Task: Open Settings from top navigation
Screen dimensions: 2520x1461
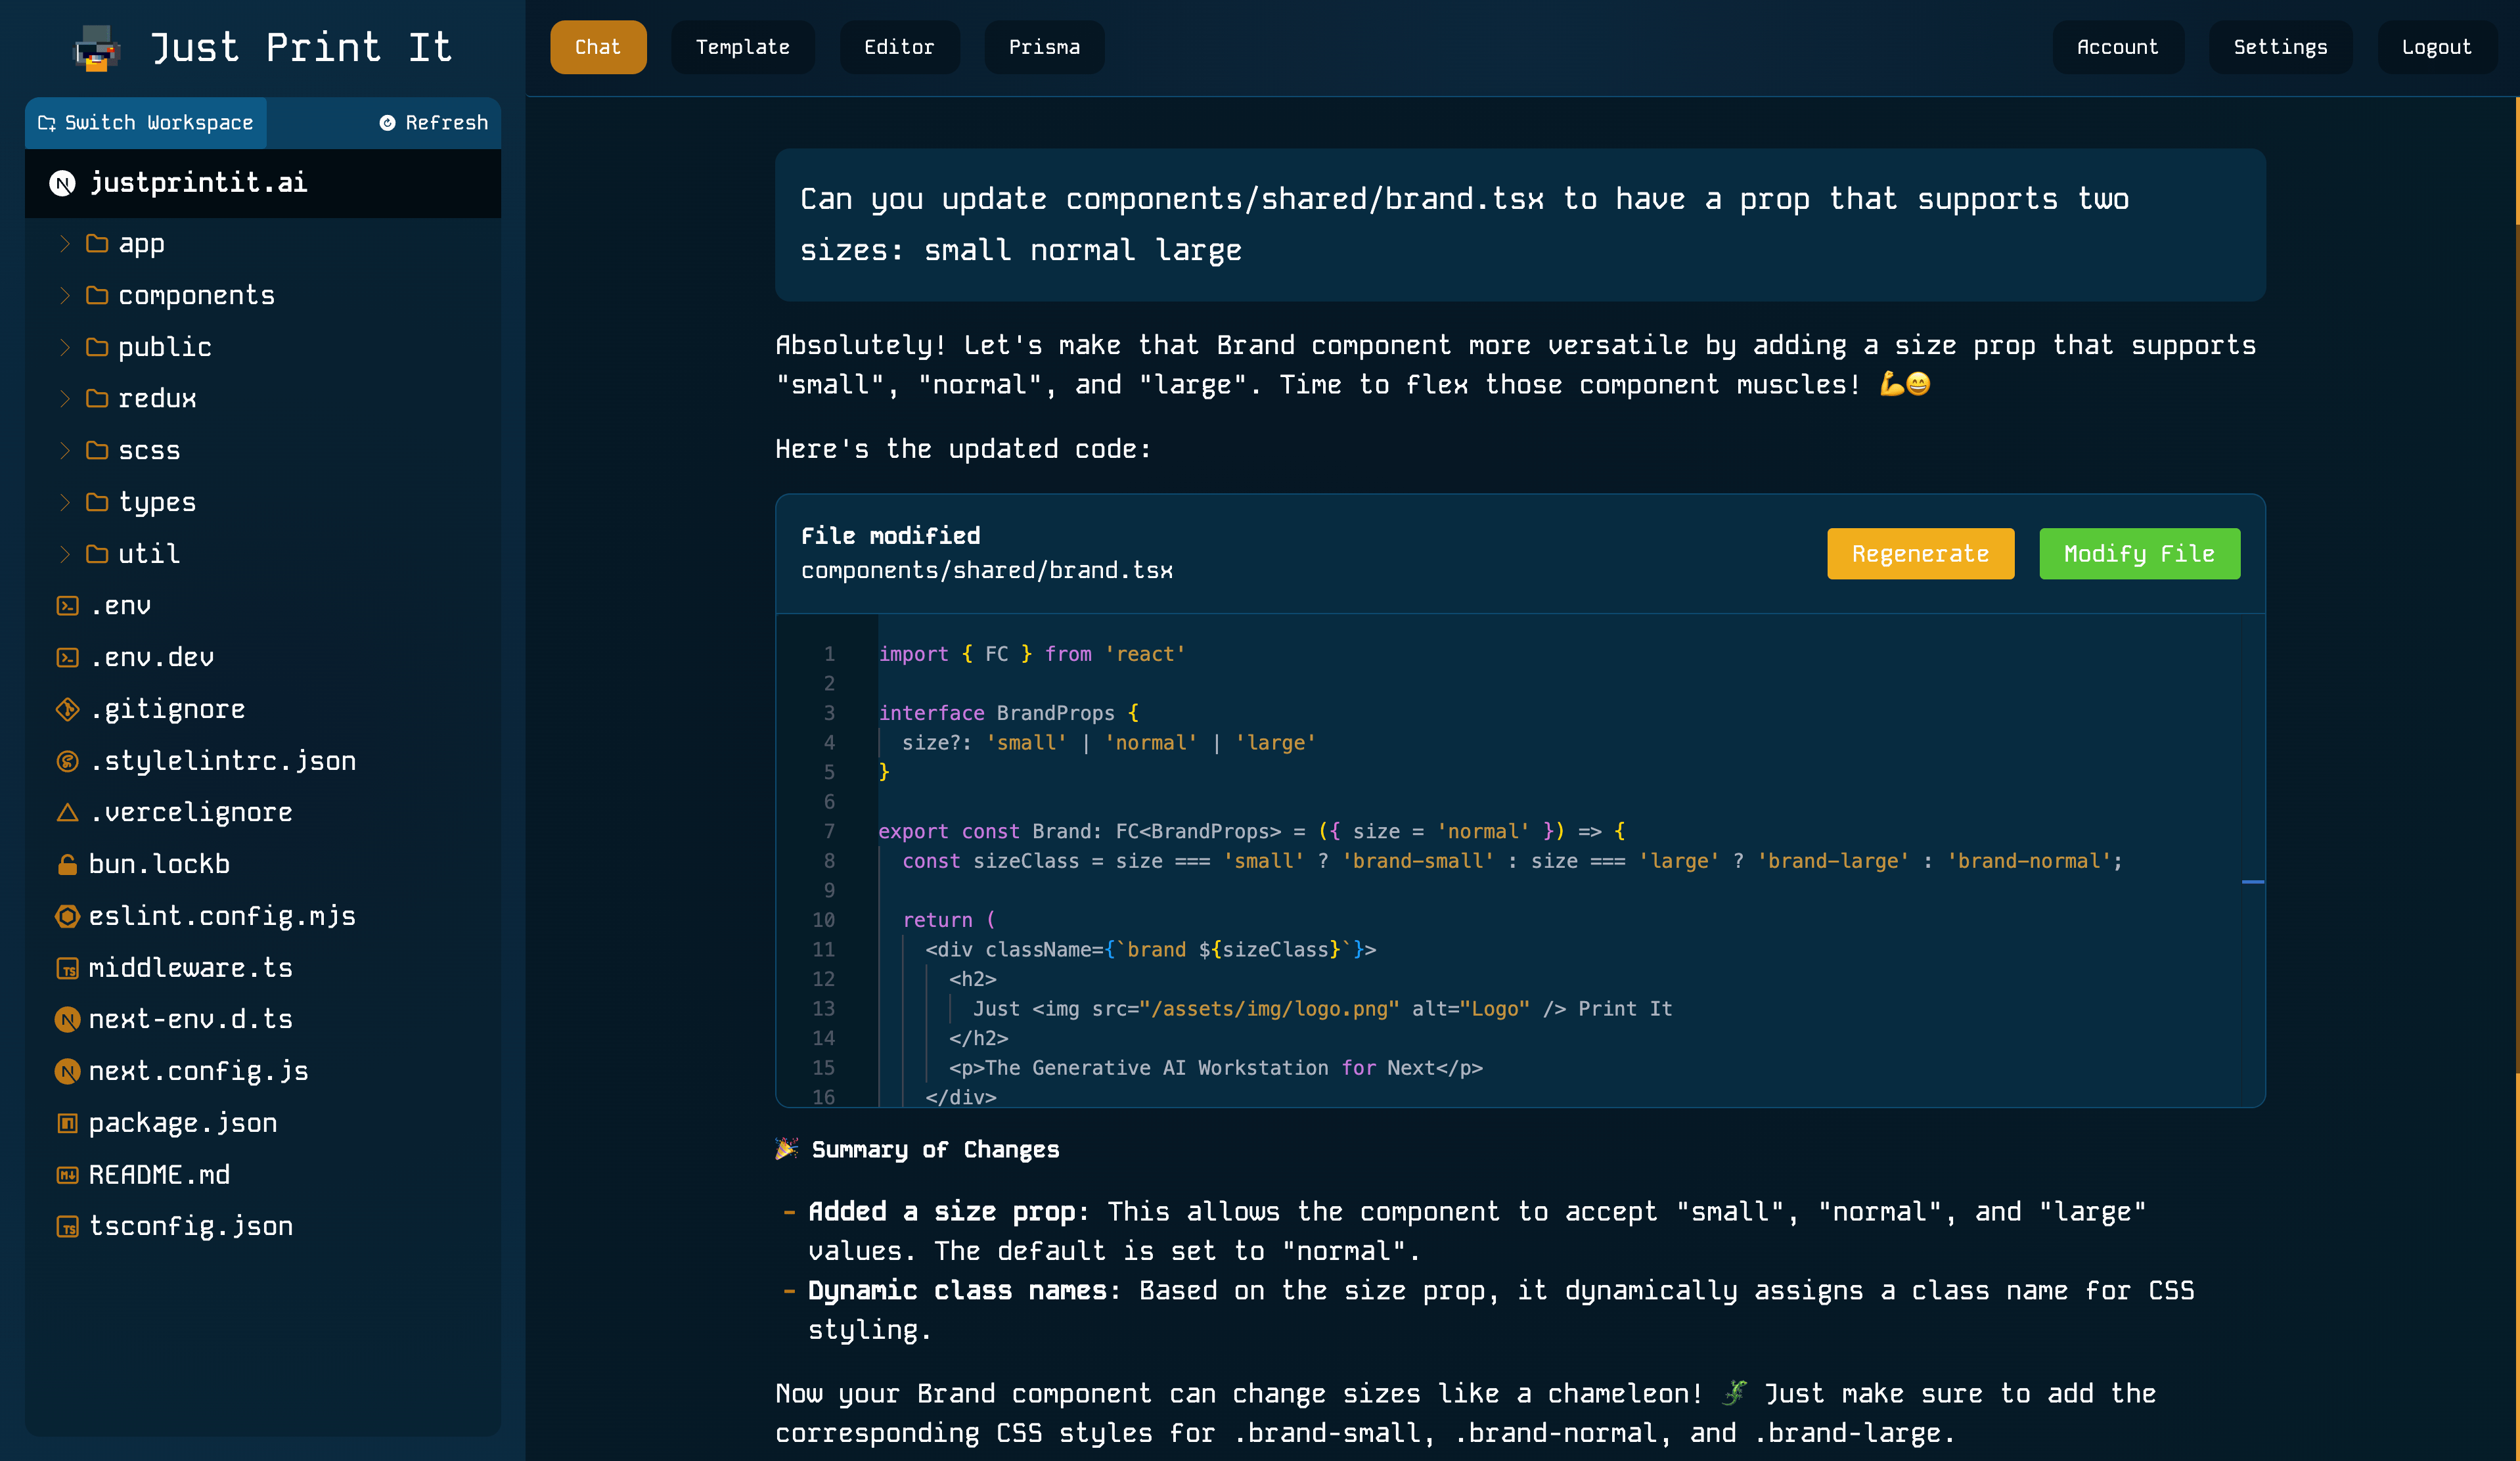Action: pos(2280,47)
